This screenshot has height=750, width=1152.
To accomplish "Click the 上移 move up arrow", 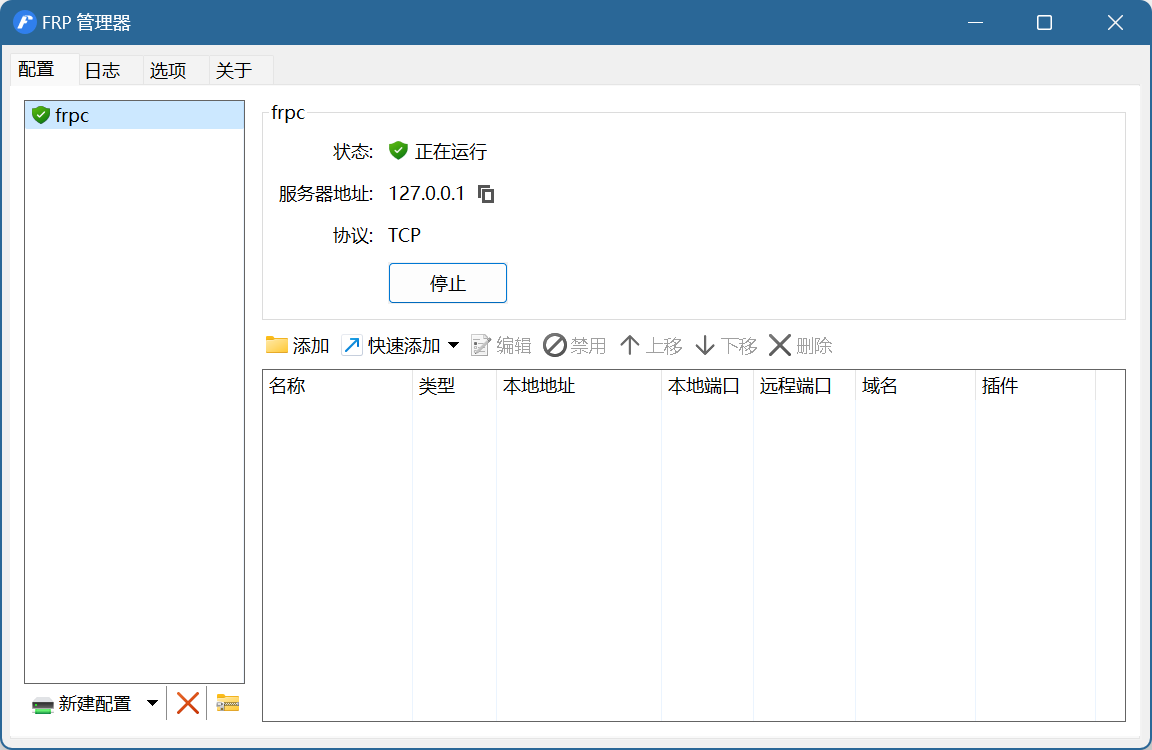I will 630,346.
